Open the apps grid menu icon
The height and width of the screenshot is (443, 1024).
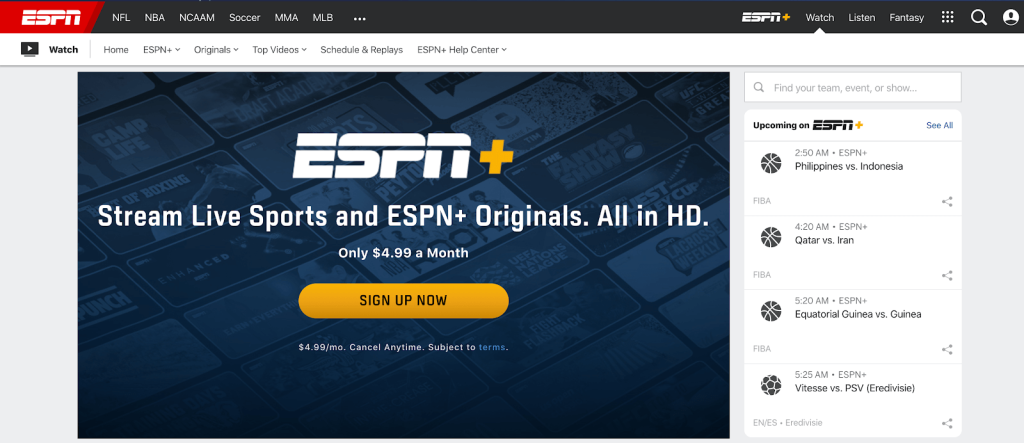pos(948,17)
